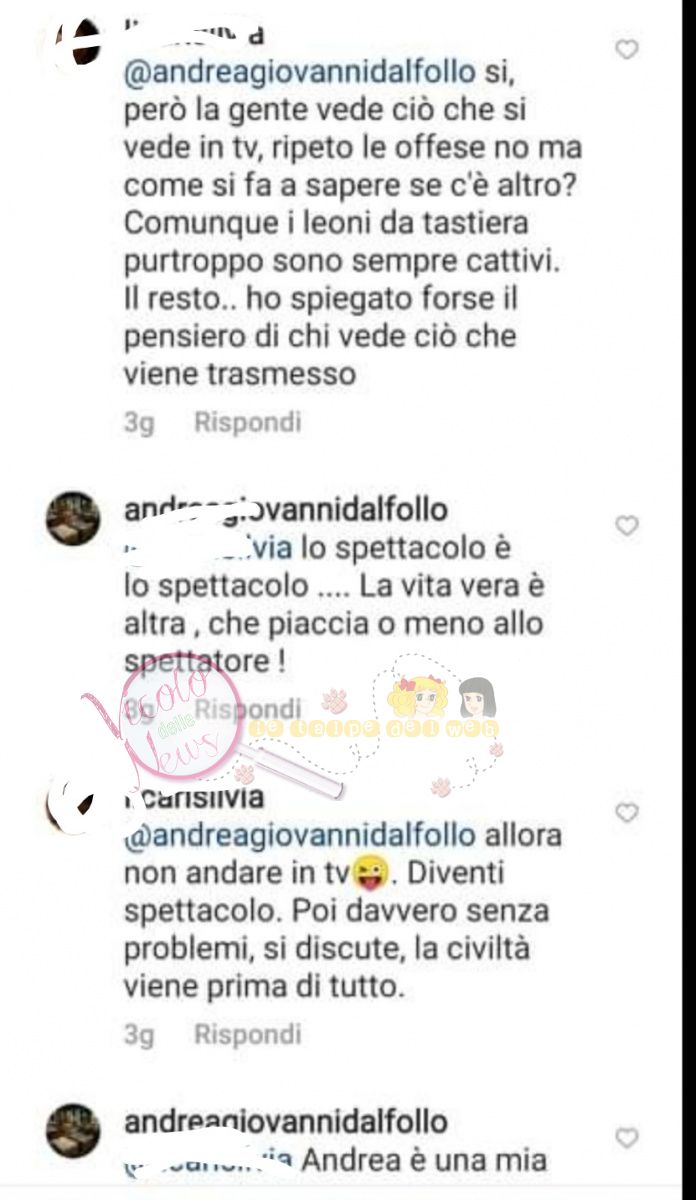Open avatar of andreagiovannidalfollo in second comment

73,520
